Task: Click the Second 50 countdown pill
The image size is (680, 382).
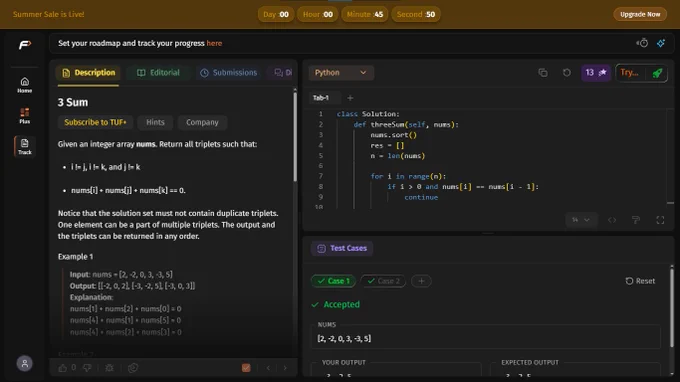Action: point(416,14)
